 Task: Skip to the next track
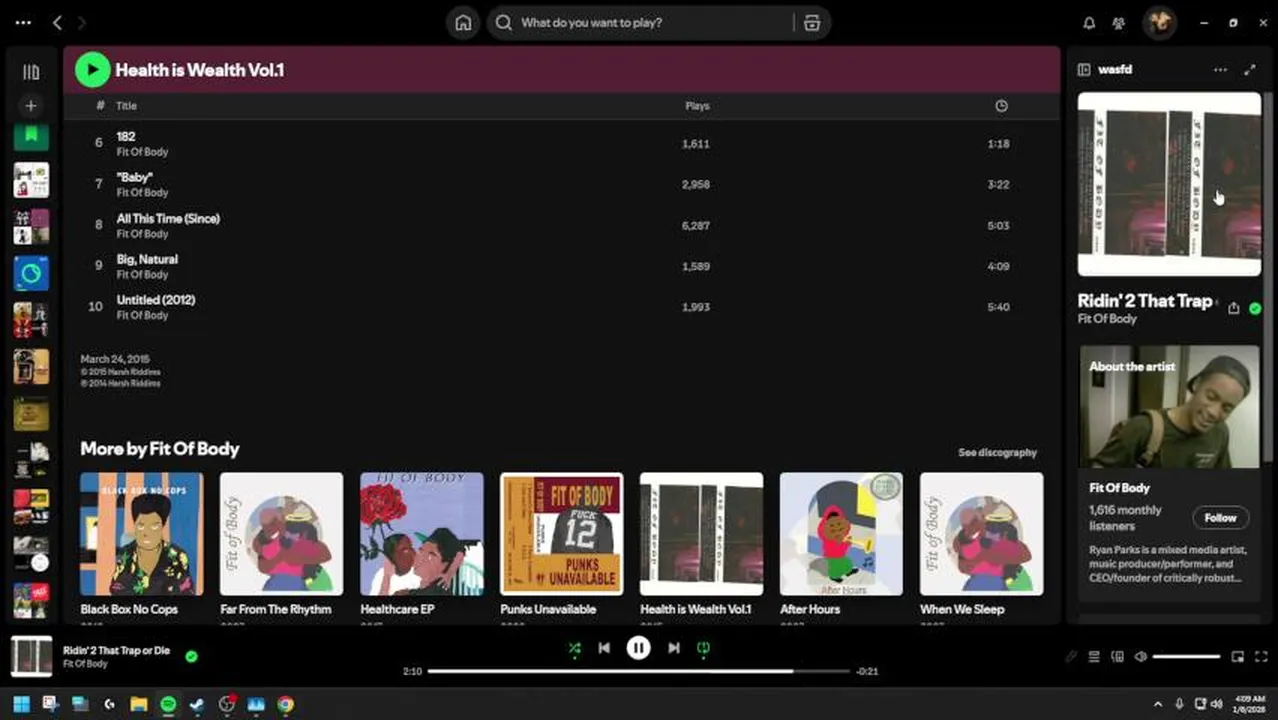click(673, 648)
